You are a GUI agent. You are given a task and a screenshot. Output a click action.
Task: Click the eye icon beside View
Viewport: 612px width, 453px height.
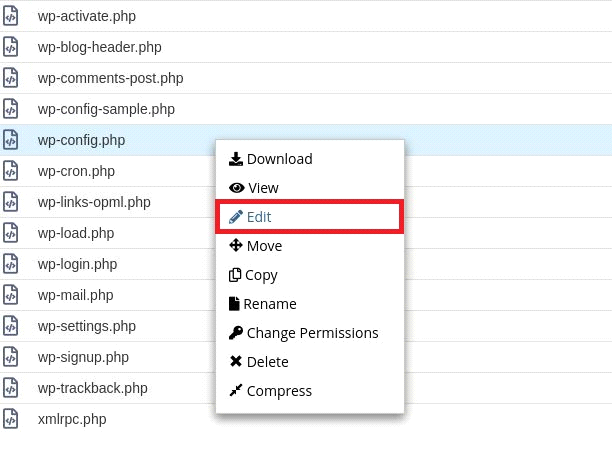[237, 188]
